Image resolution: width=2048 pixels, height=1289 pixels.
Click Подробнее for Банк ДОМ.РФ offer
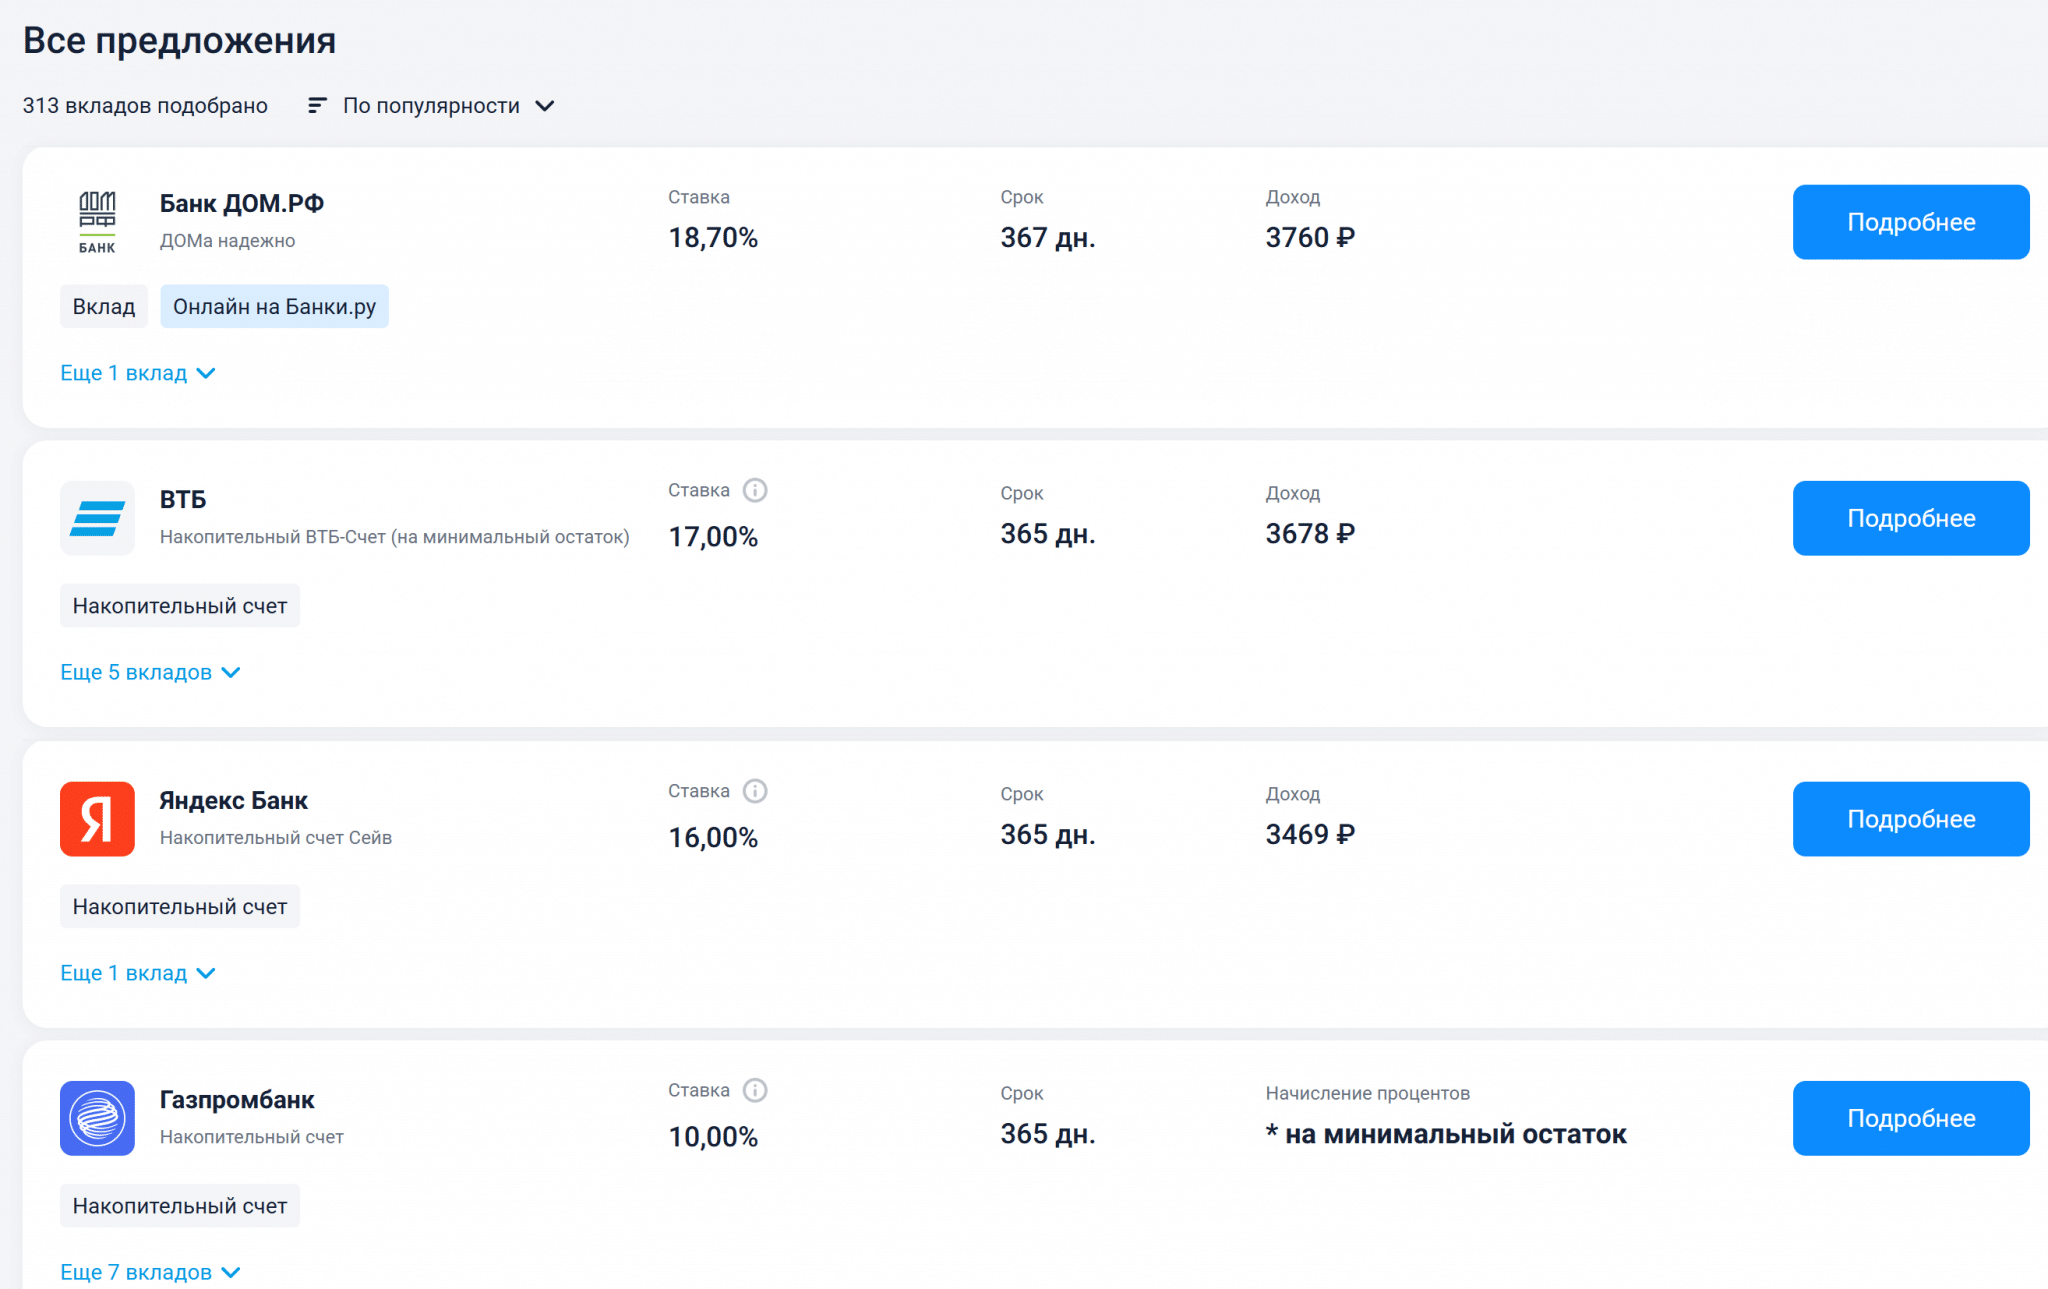pyautogui.click(x=1910, y=222)
